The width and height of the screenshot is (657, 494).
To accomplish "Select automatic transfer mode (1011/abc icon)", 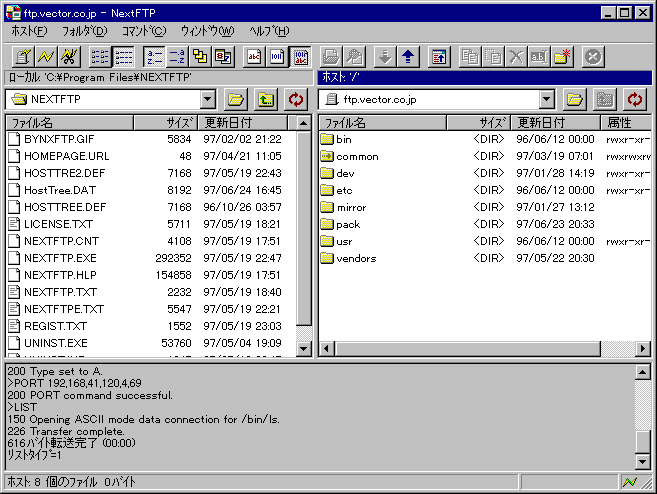I will tap(300, 57).
